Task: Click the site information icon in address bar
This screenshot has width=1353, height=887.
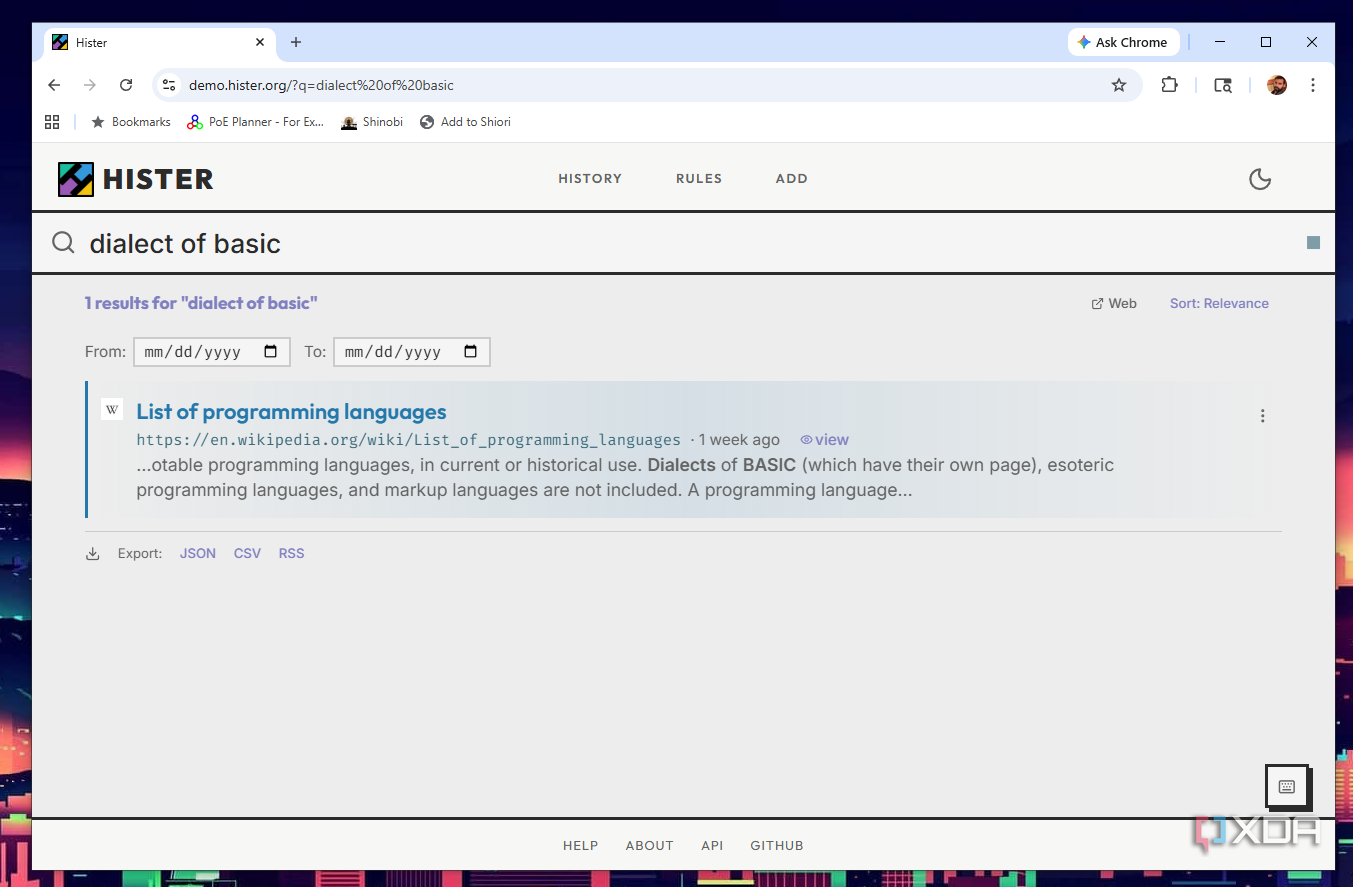Action: coord(169,85)
